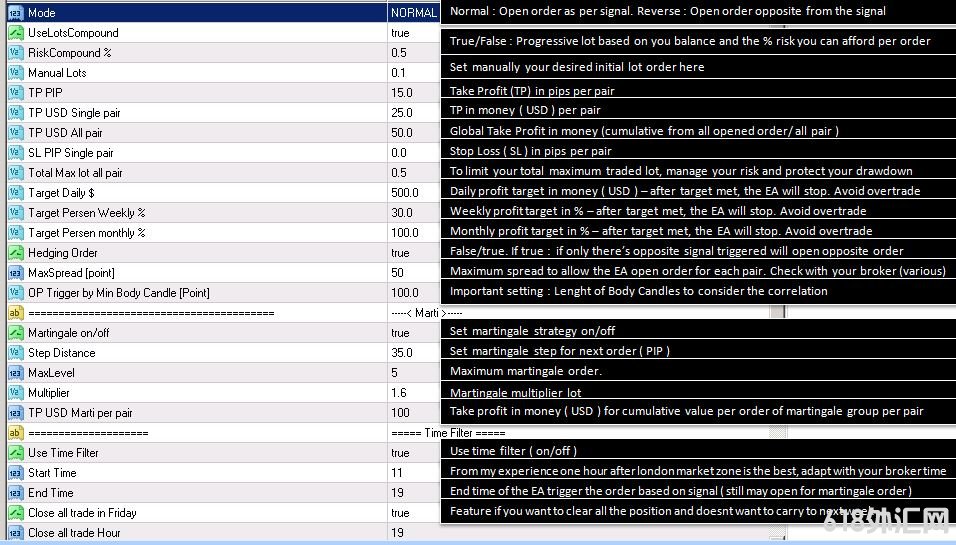Click the Manual Lots parameter icon
Image resolution: width=956 pixels, height=545 pixels.
click(x=15, y=73)
